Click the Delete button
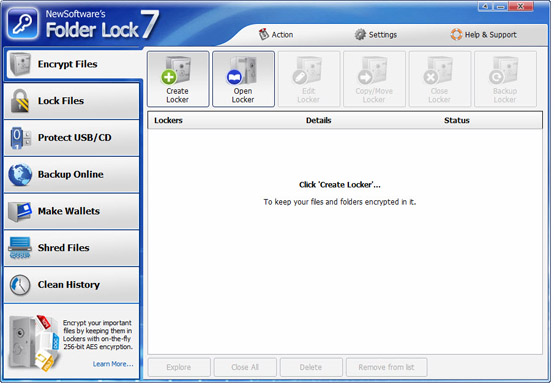 [311, 367]
